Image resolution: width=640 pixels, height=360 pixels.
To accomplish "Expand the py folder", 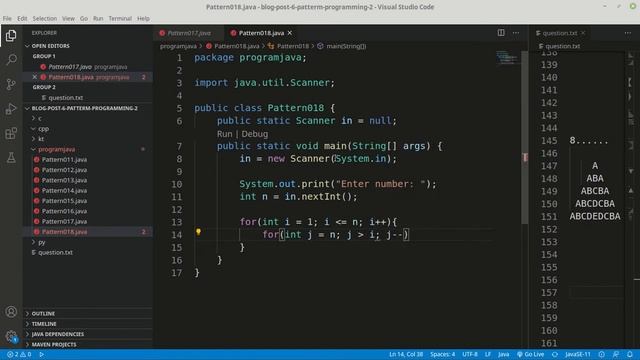I will click(x=41, y=242).
